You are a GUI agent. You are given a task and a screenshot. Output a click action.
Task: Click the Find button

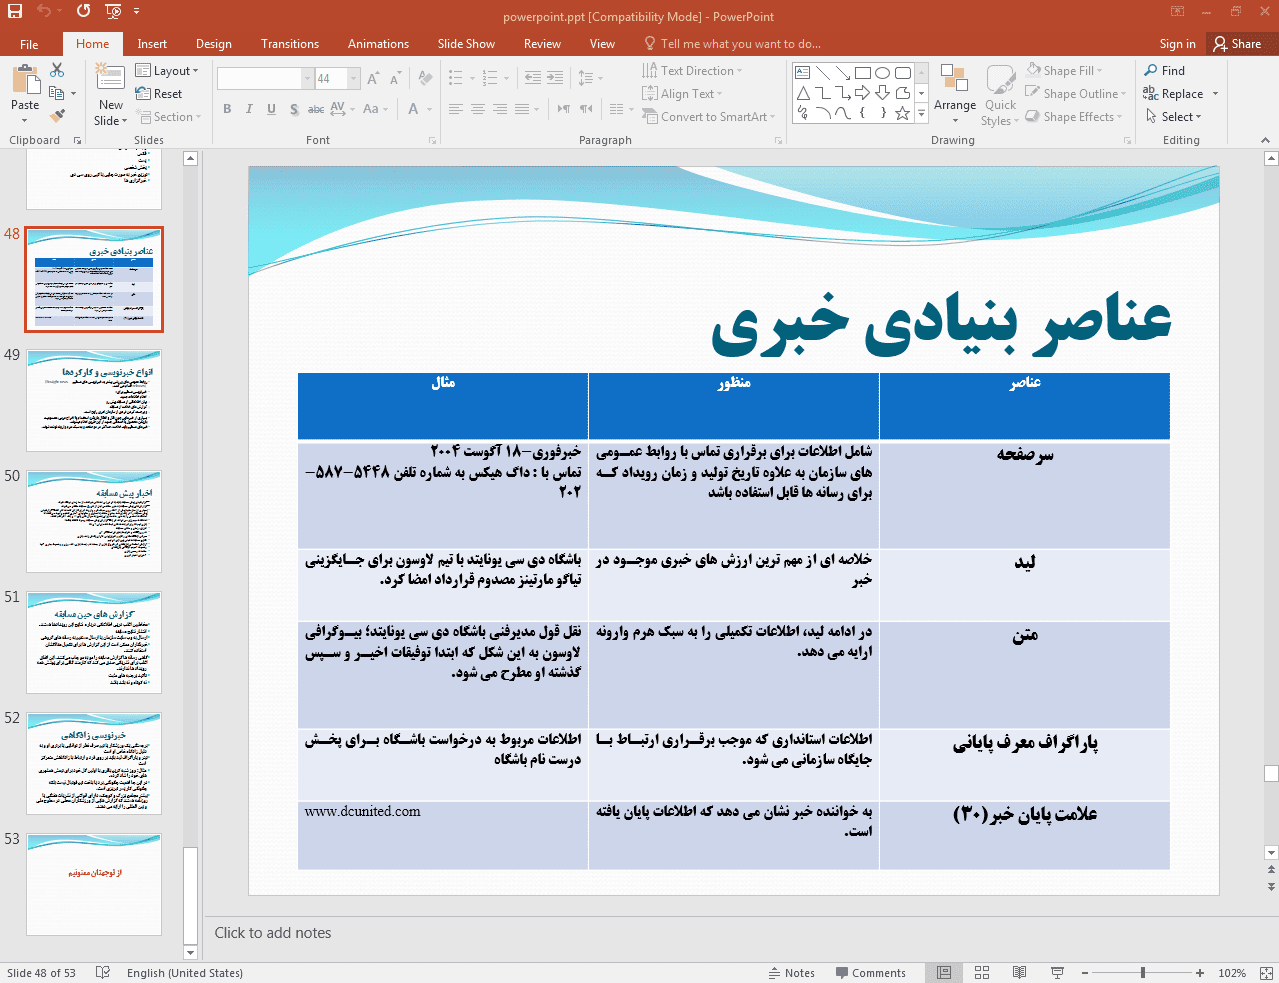pyautogui.click(x=1165, y=71)
